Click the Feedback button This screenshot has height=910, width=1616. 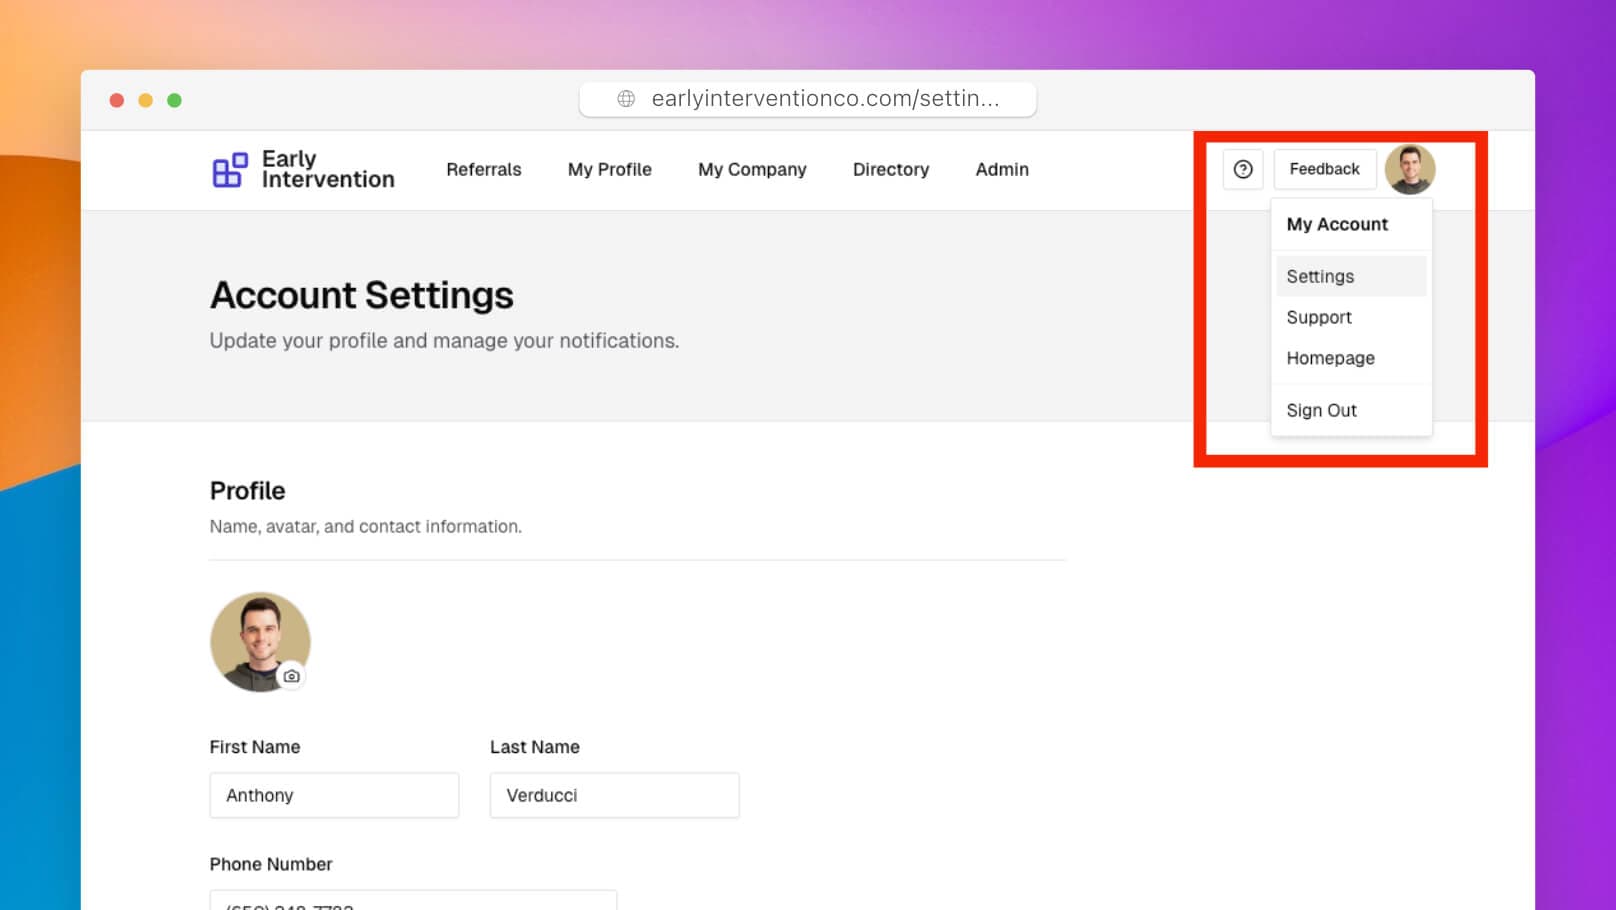pyautogui.click(x=1324, y=169)
